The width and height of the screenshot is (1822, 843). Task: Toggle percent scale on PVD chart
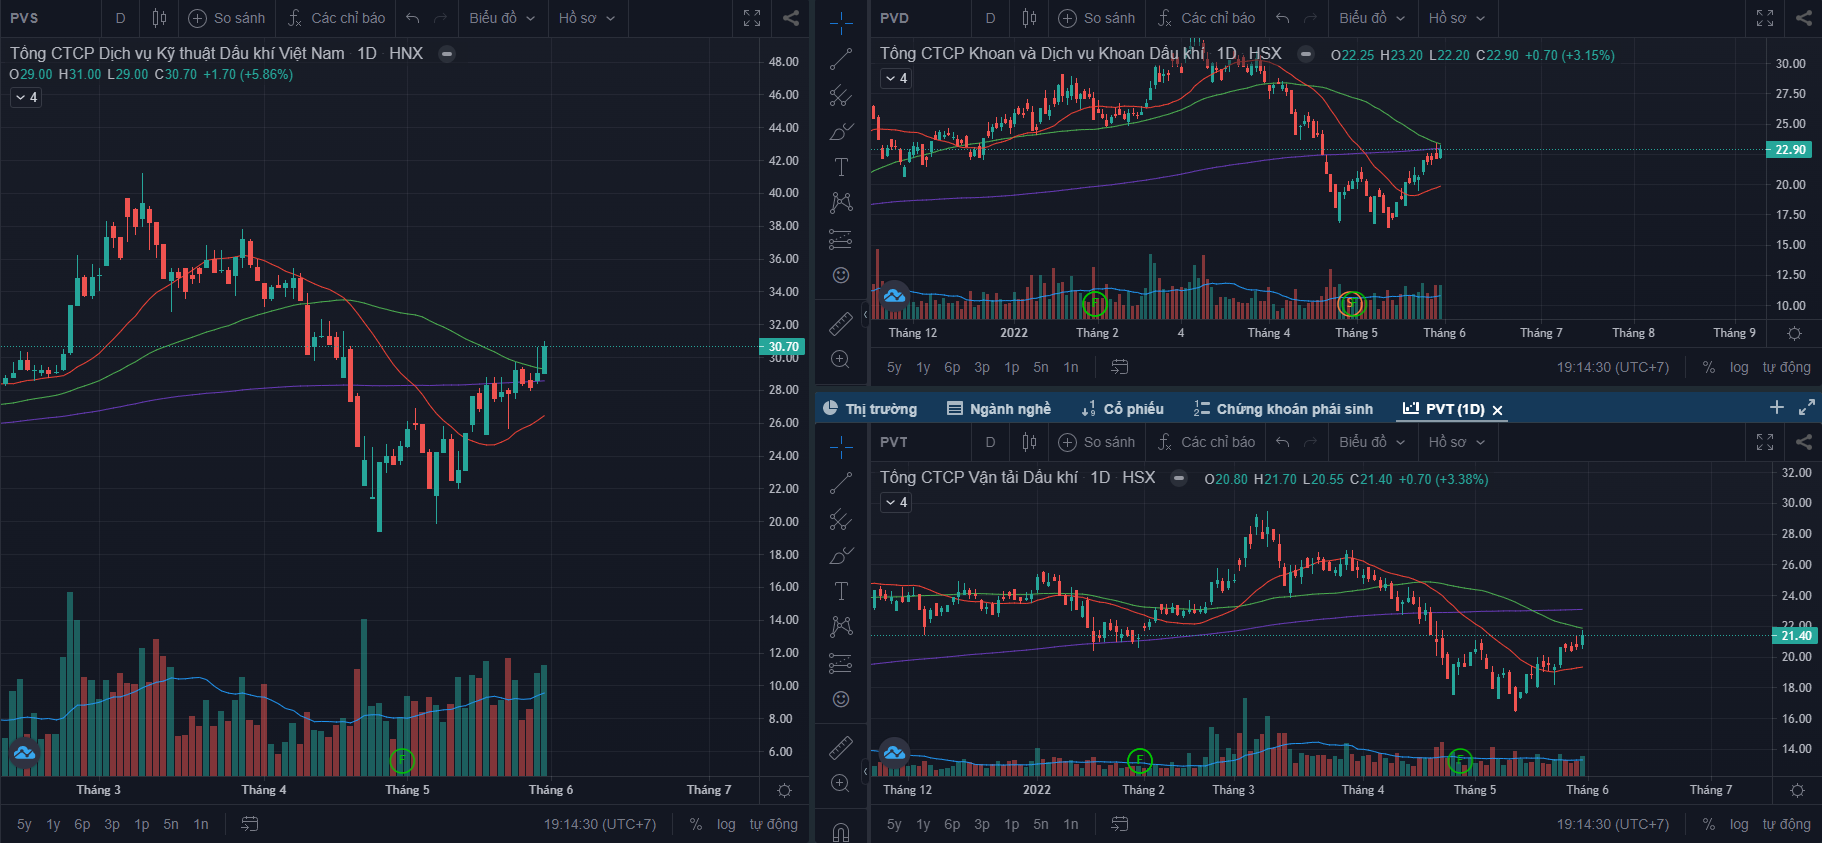pyautogui.click(x=1709, y=367)
